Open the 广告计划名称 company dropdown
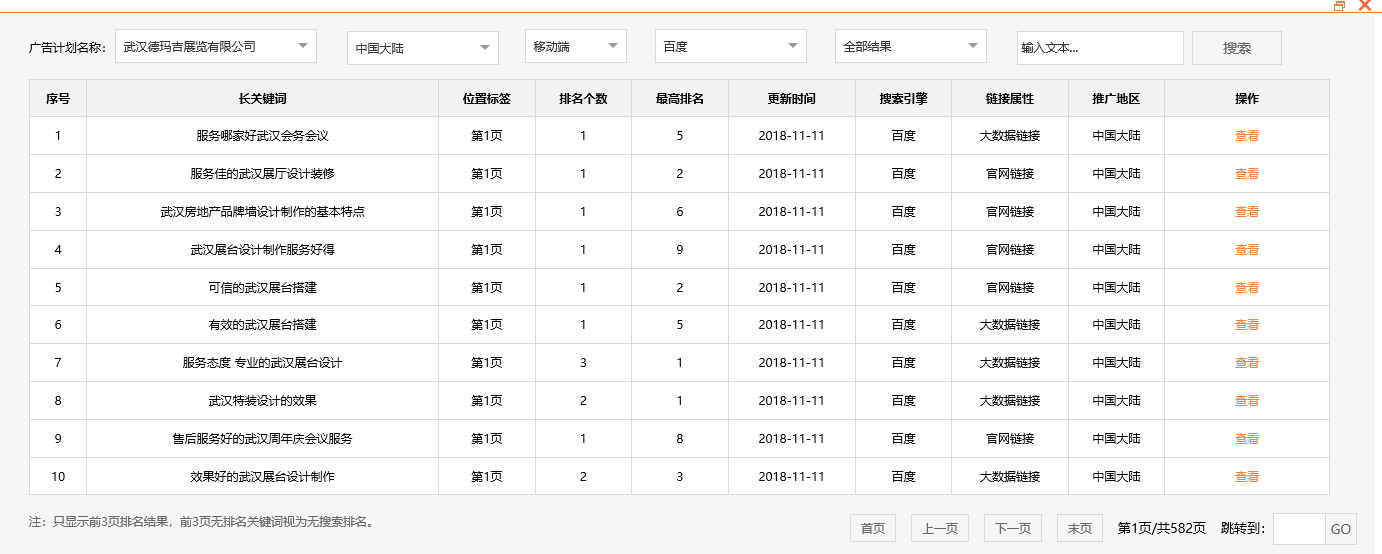Image resolution: width=1382 pixels, height=554 pixels. (x=216, y=46)
